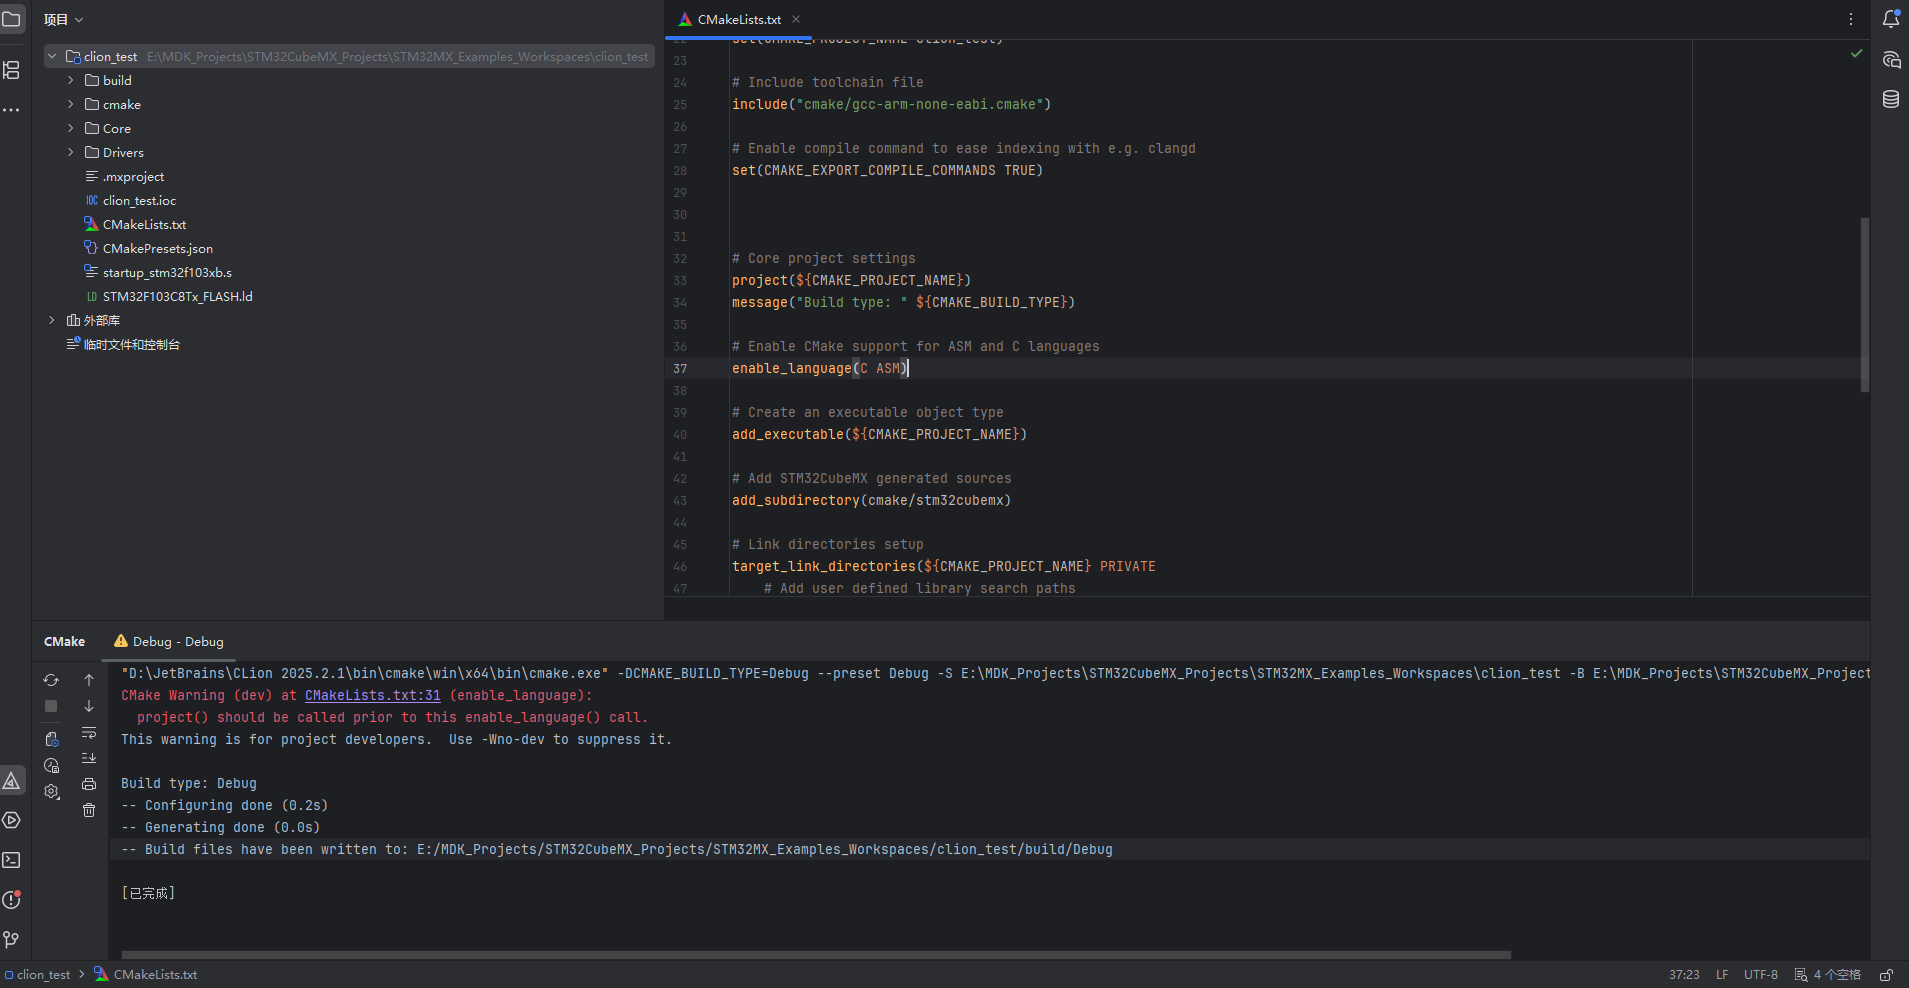Open CMake cache file icon
The width and height of the screenshot is (1909, 988).
(51, 739)
